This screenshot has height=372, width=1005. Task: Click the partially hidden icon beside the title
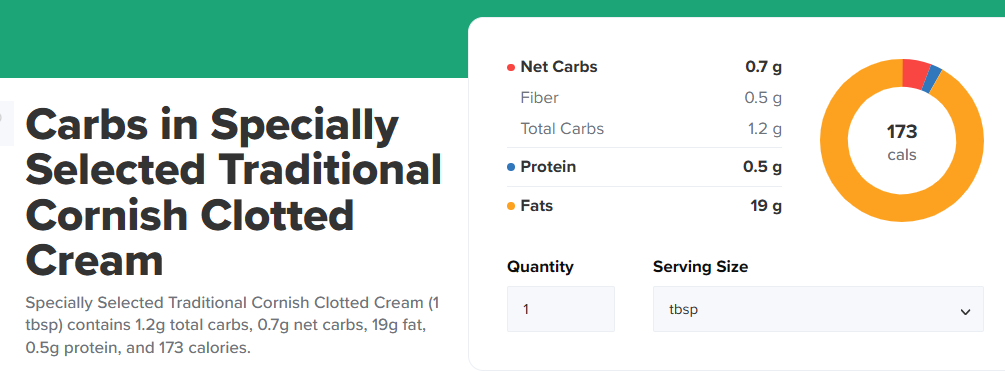pos(6,123)
